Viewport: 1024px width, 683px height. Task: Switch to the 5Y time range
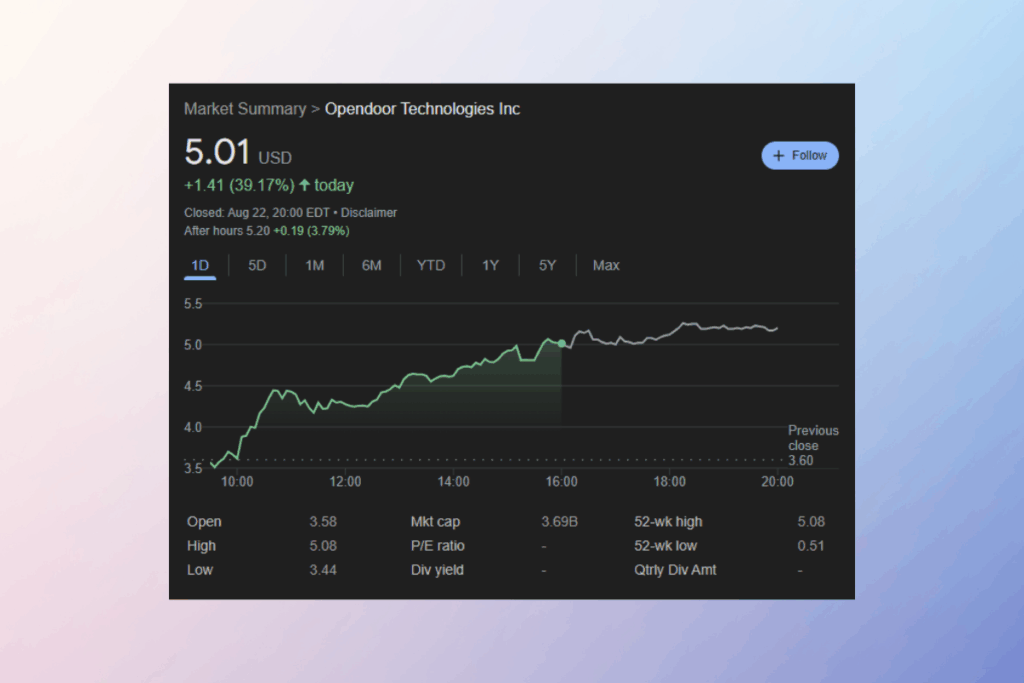coord(547,265)
